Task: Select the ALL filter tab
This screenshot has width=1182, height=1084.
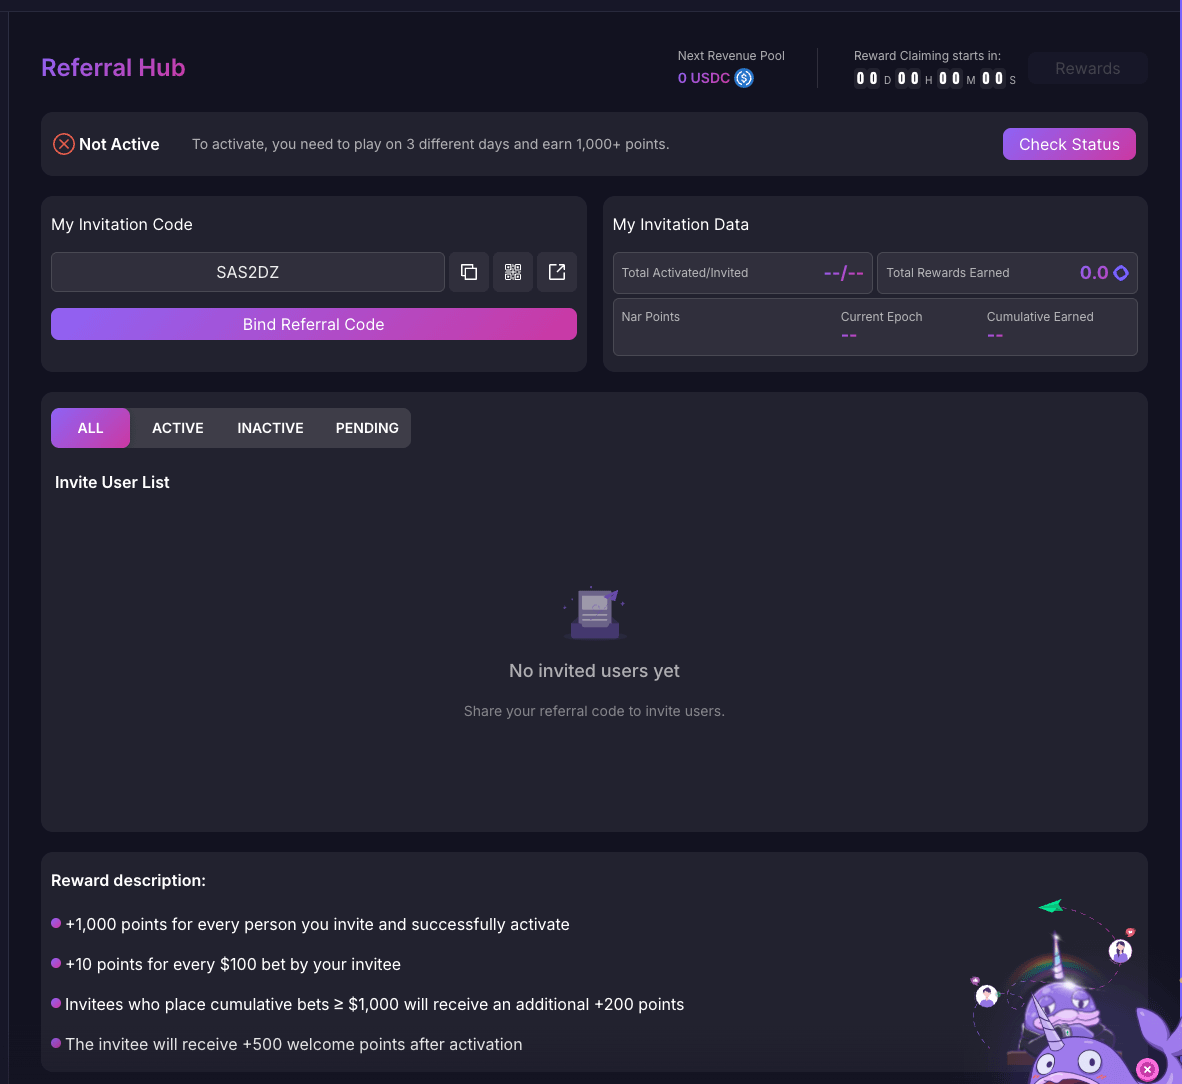Action: [x=90, y=428]
